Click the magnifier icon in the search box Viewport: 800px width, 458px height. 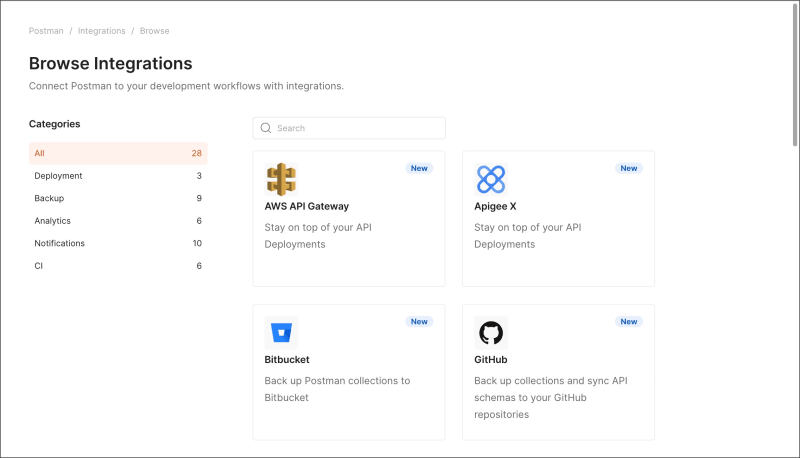(266, 128)
